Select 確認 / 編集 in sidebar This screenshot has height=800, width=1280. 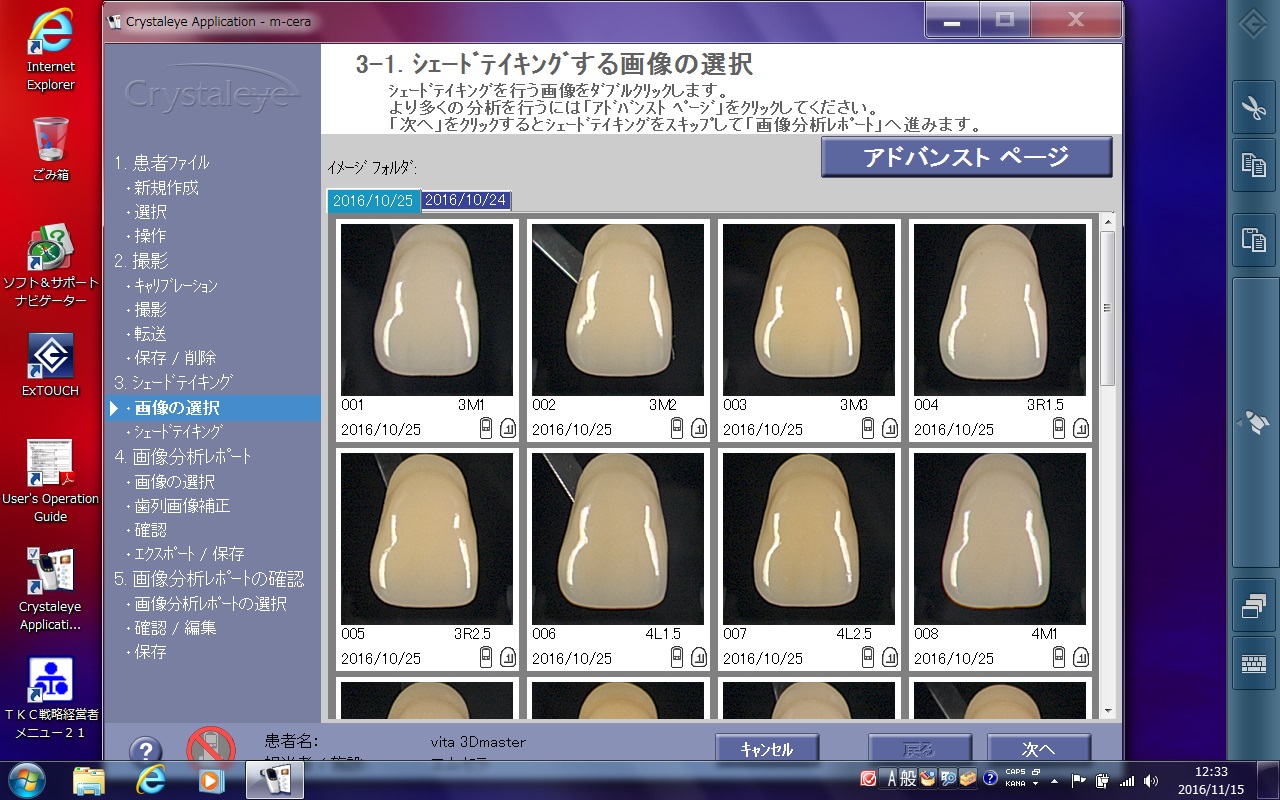(x=175, y=628)
